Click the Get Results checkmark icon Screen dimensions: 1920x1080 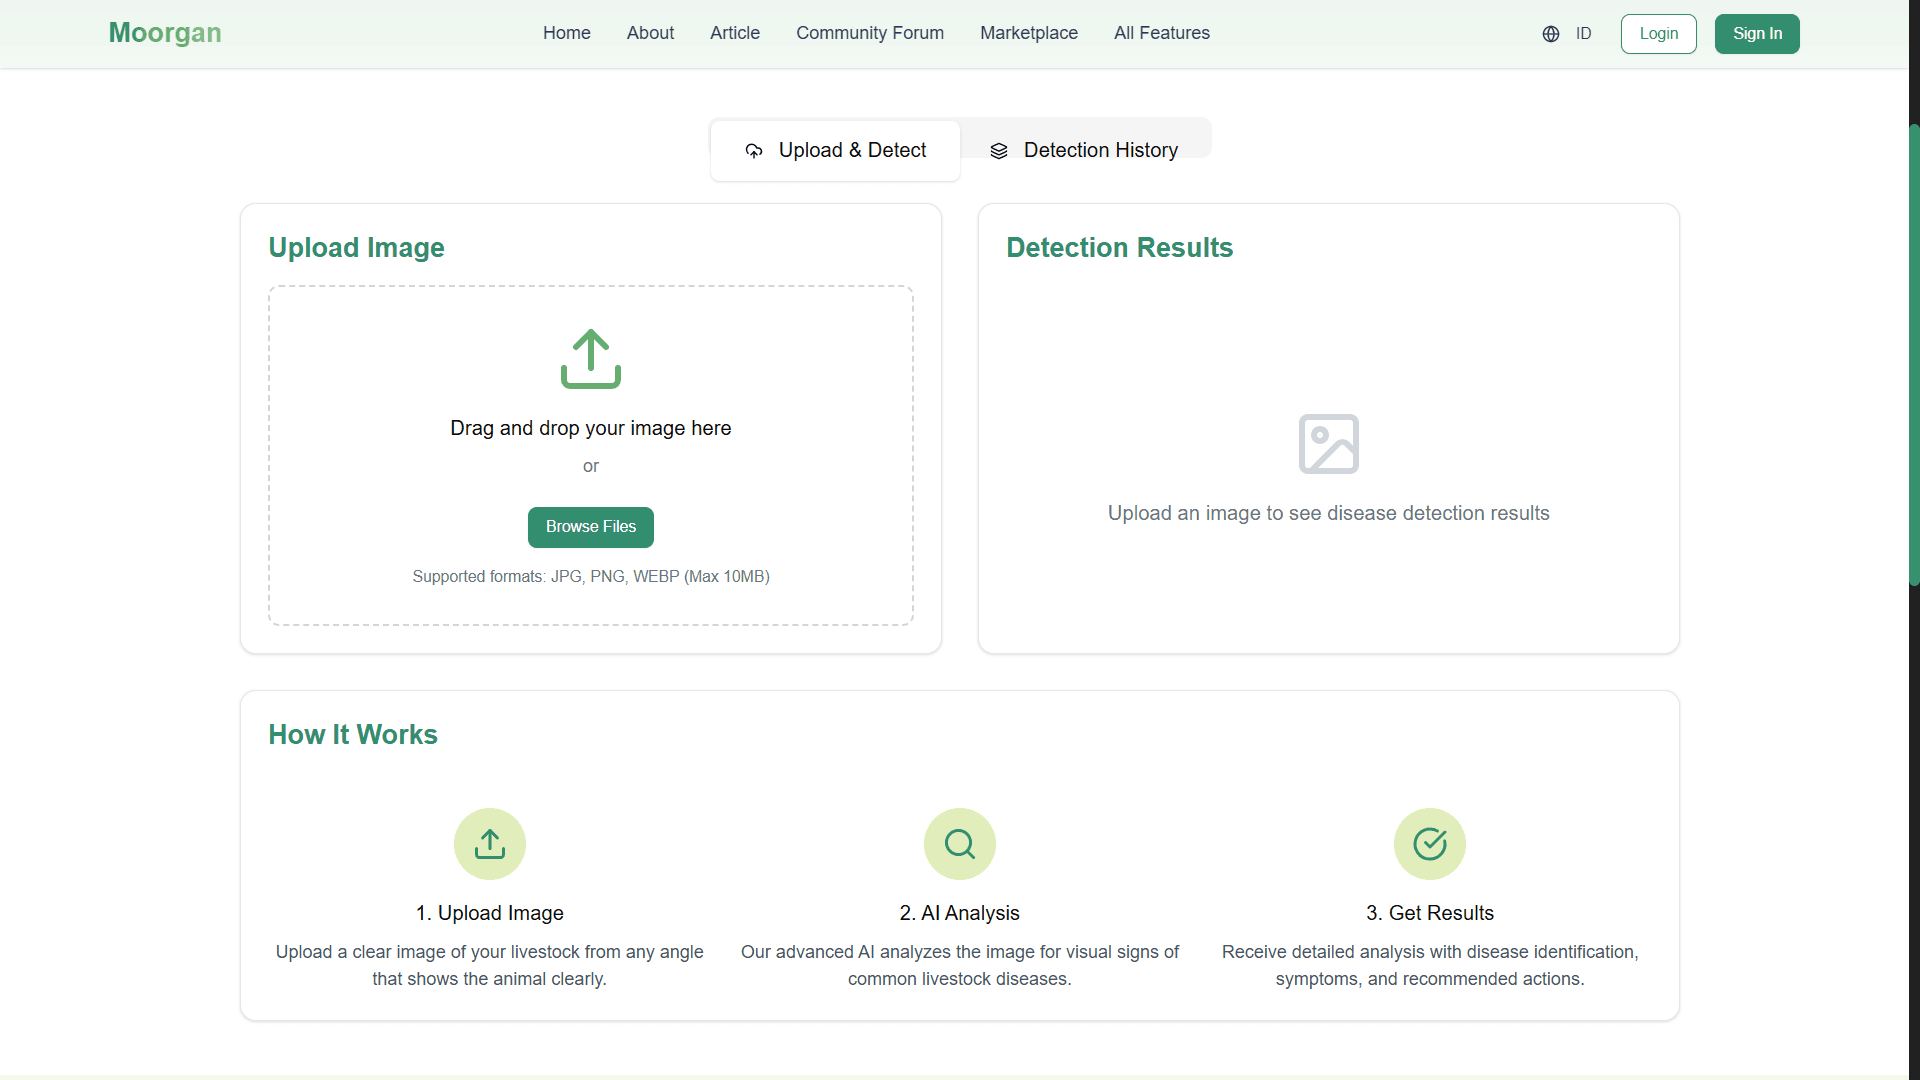pos(1430,844)
